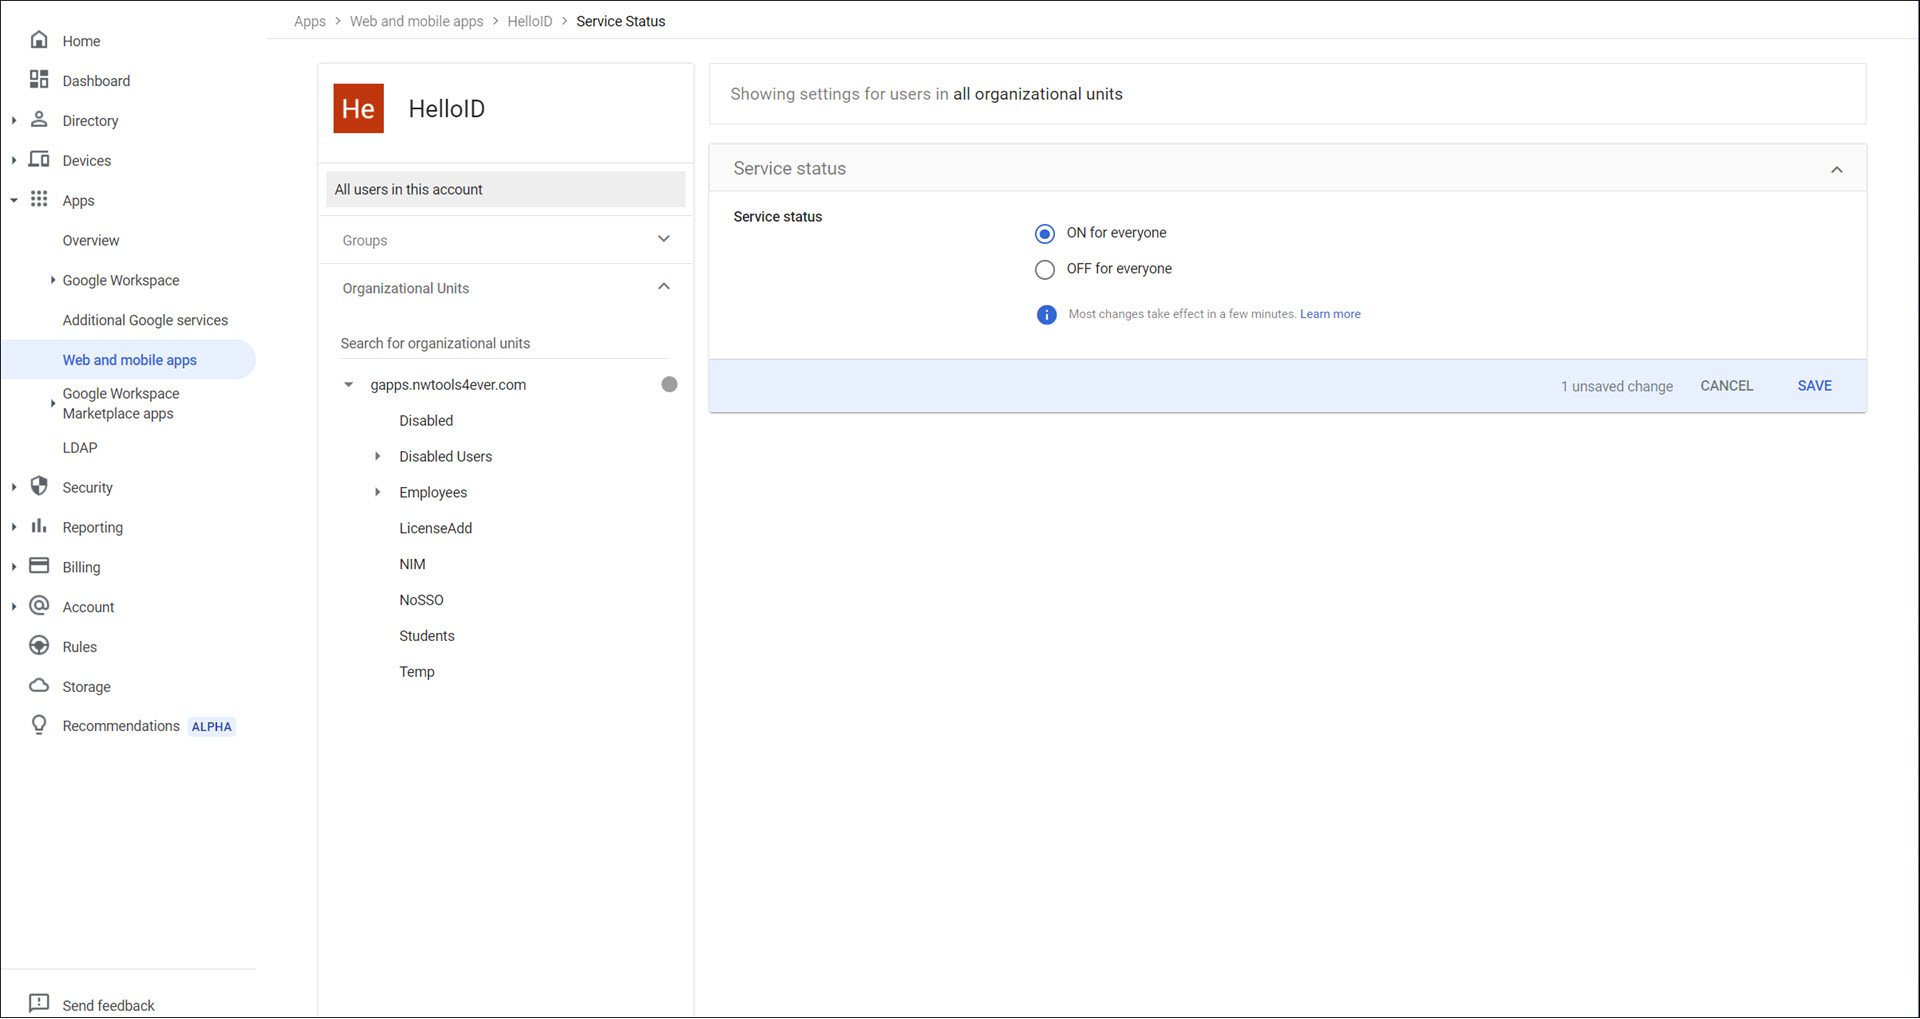The width and height of the screenshot is (1920, 1019).
Task: Select All users in this account
Action: click(506, 190)
